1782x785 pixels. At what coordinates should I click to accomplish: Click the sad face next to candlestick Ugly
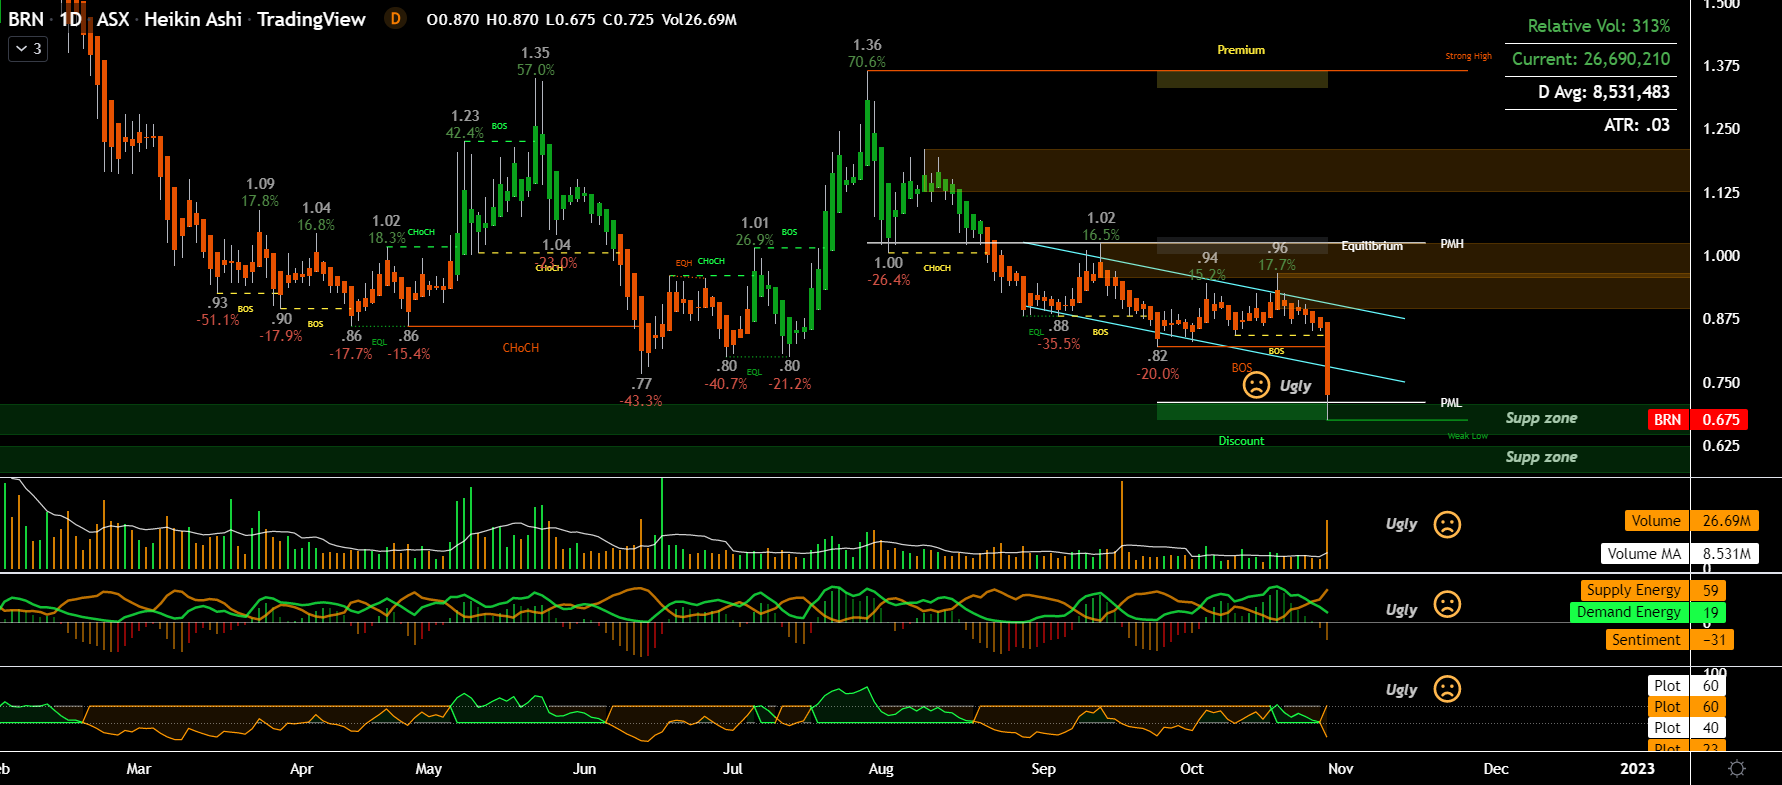[x=1256, y=385]
